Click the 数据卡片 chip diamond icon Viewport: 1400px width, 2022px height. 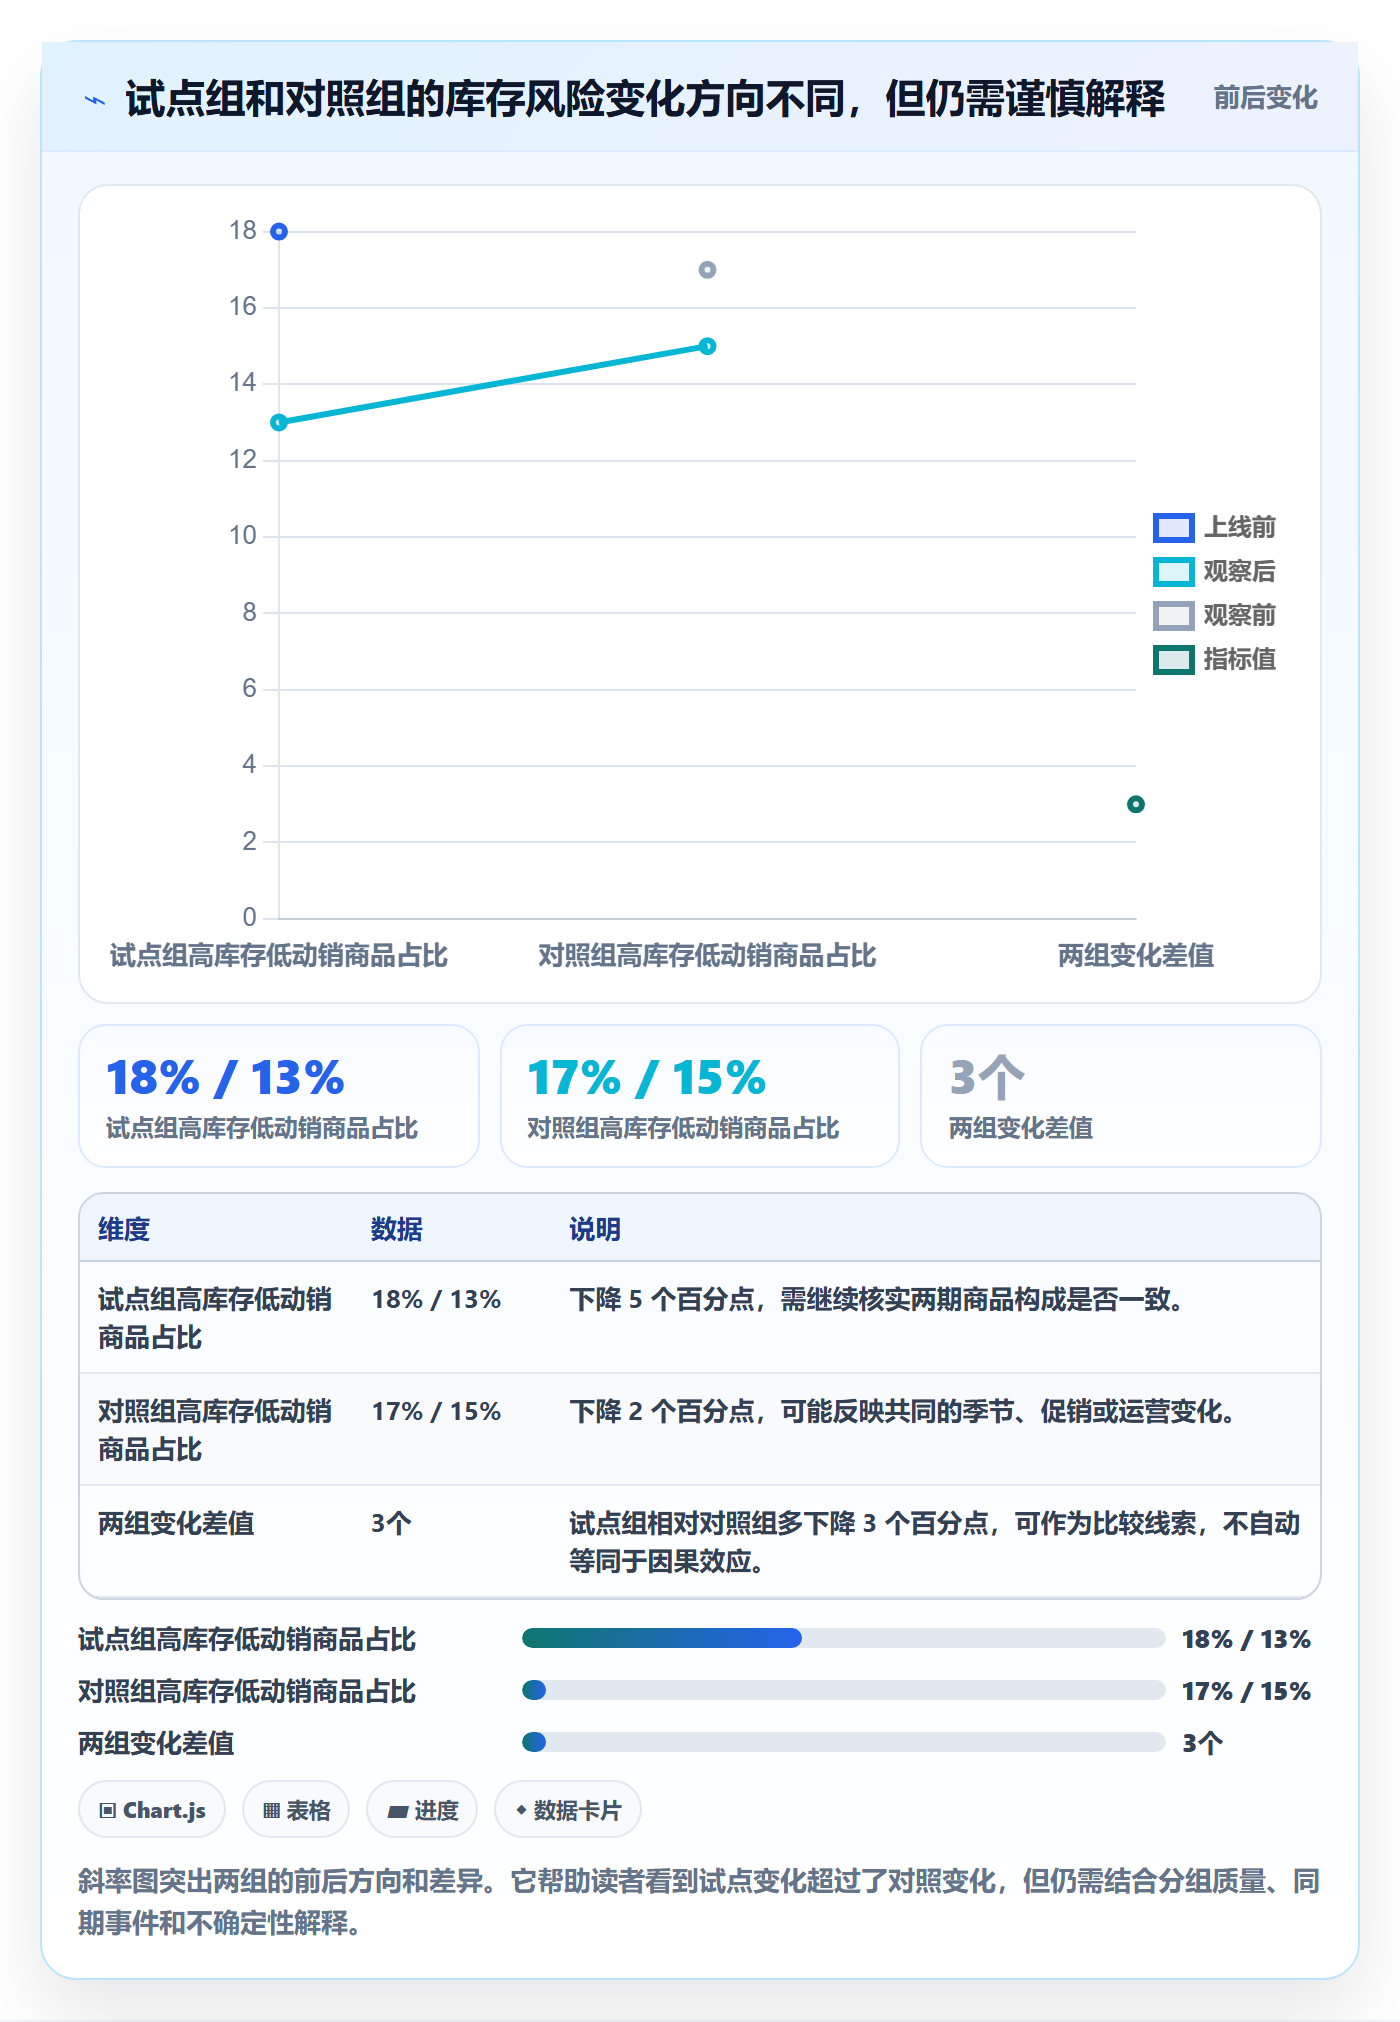(521, 1810)
